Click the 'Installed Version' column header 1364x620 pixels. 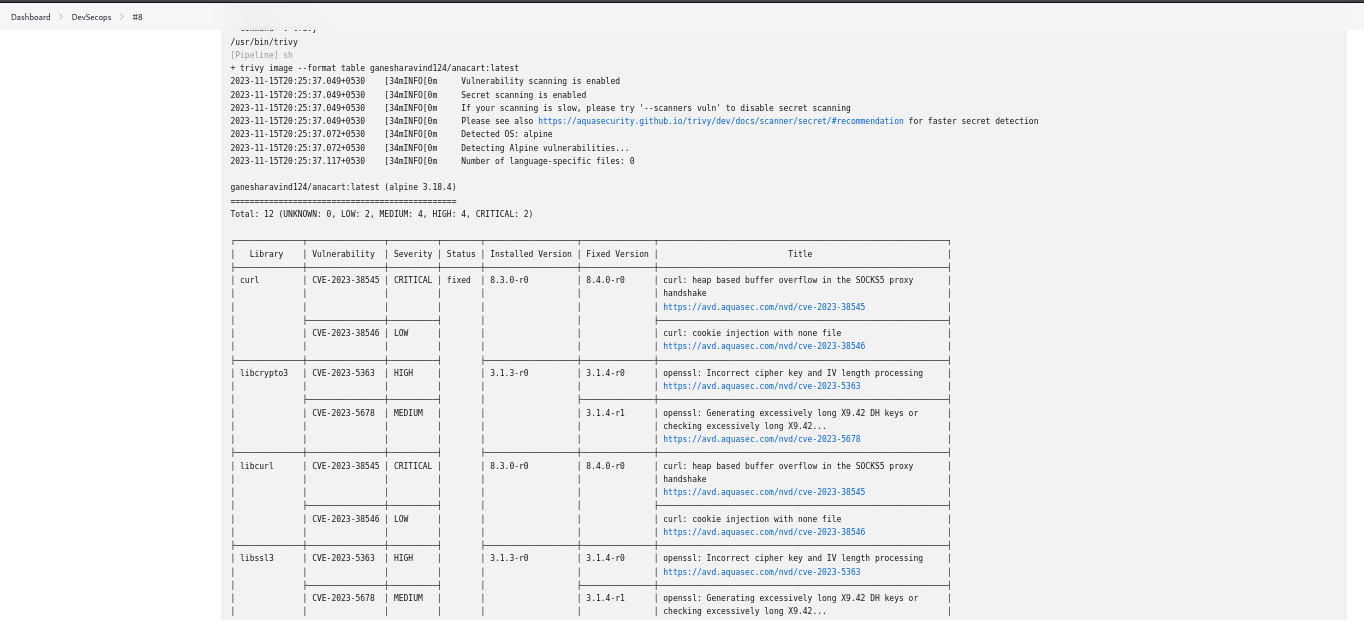(530, 254)
